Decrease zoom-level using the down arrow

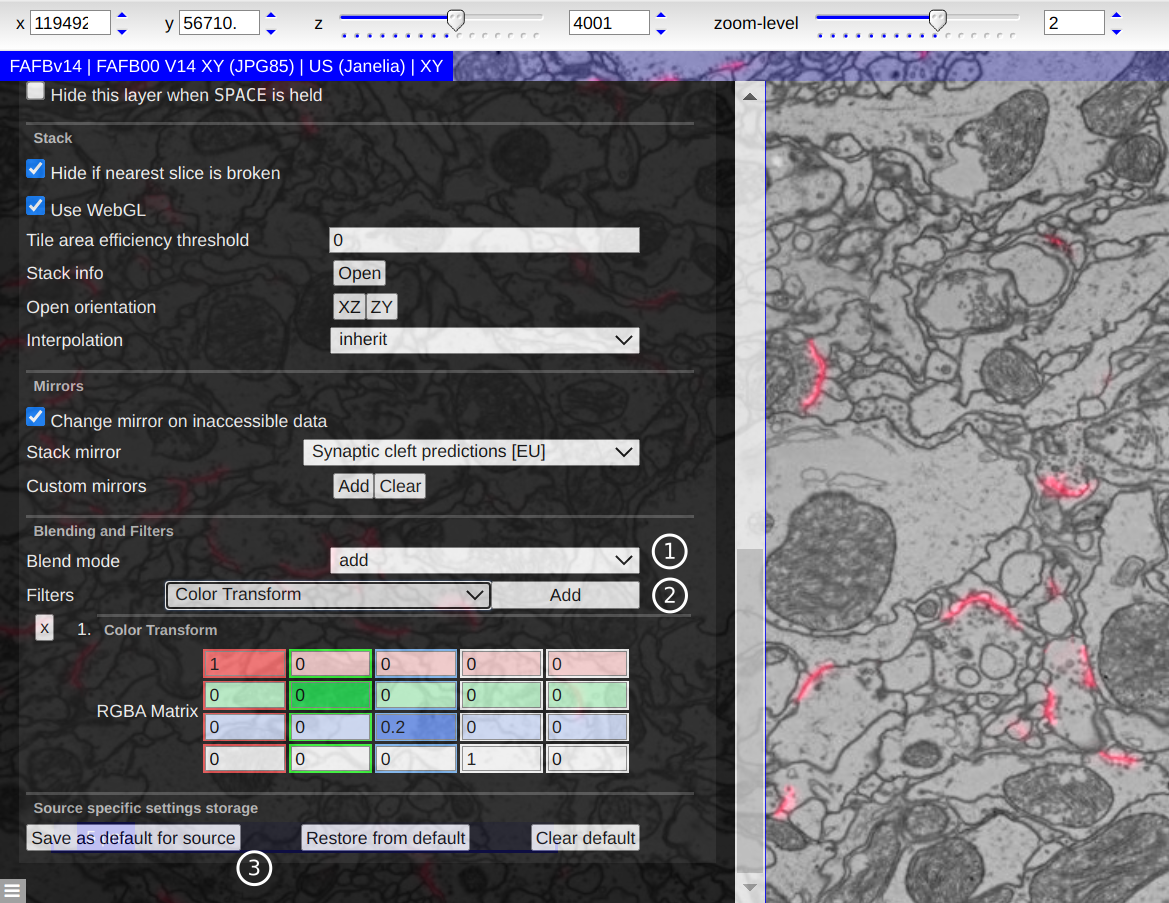(x=1116, y=30)
